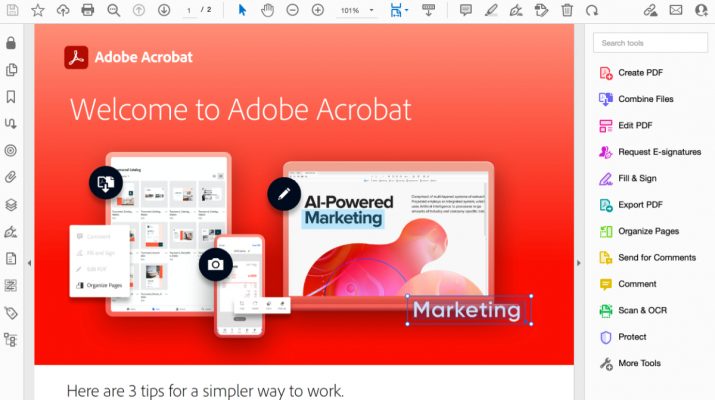The width and height of the screenshot is (715, 400).
Task: Print the document with printer icon
Action: 88,10
